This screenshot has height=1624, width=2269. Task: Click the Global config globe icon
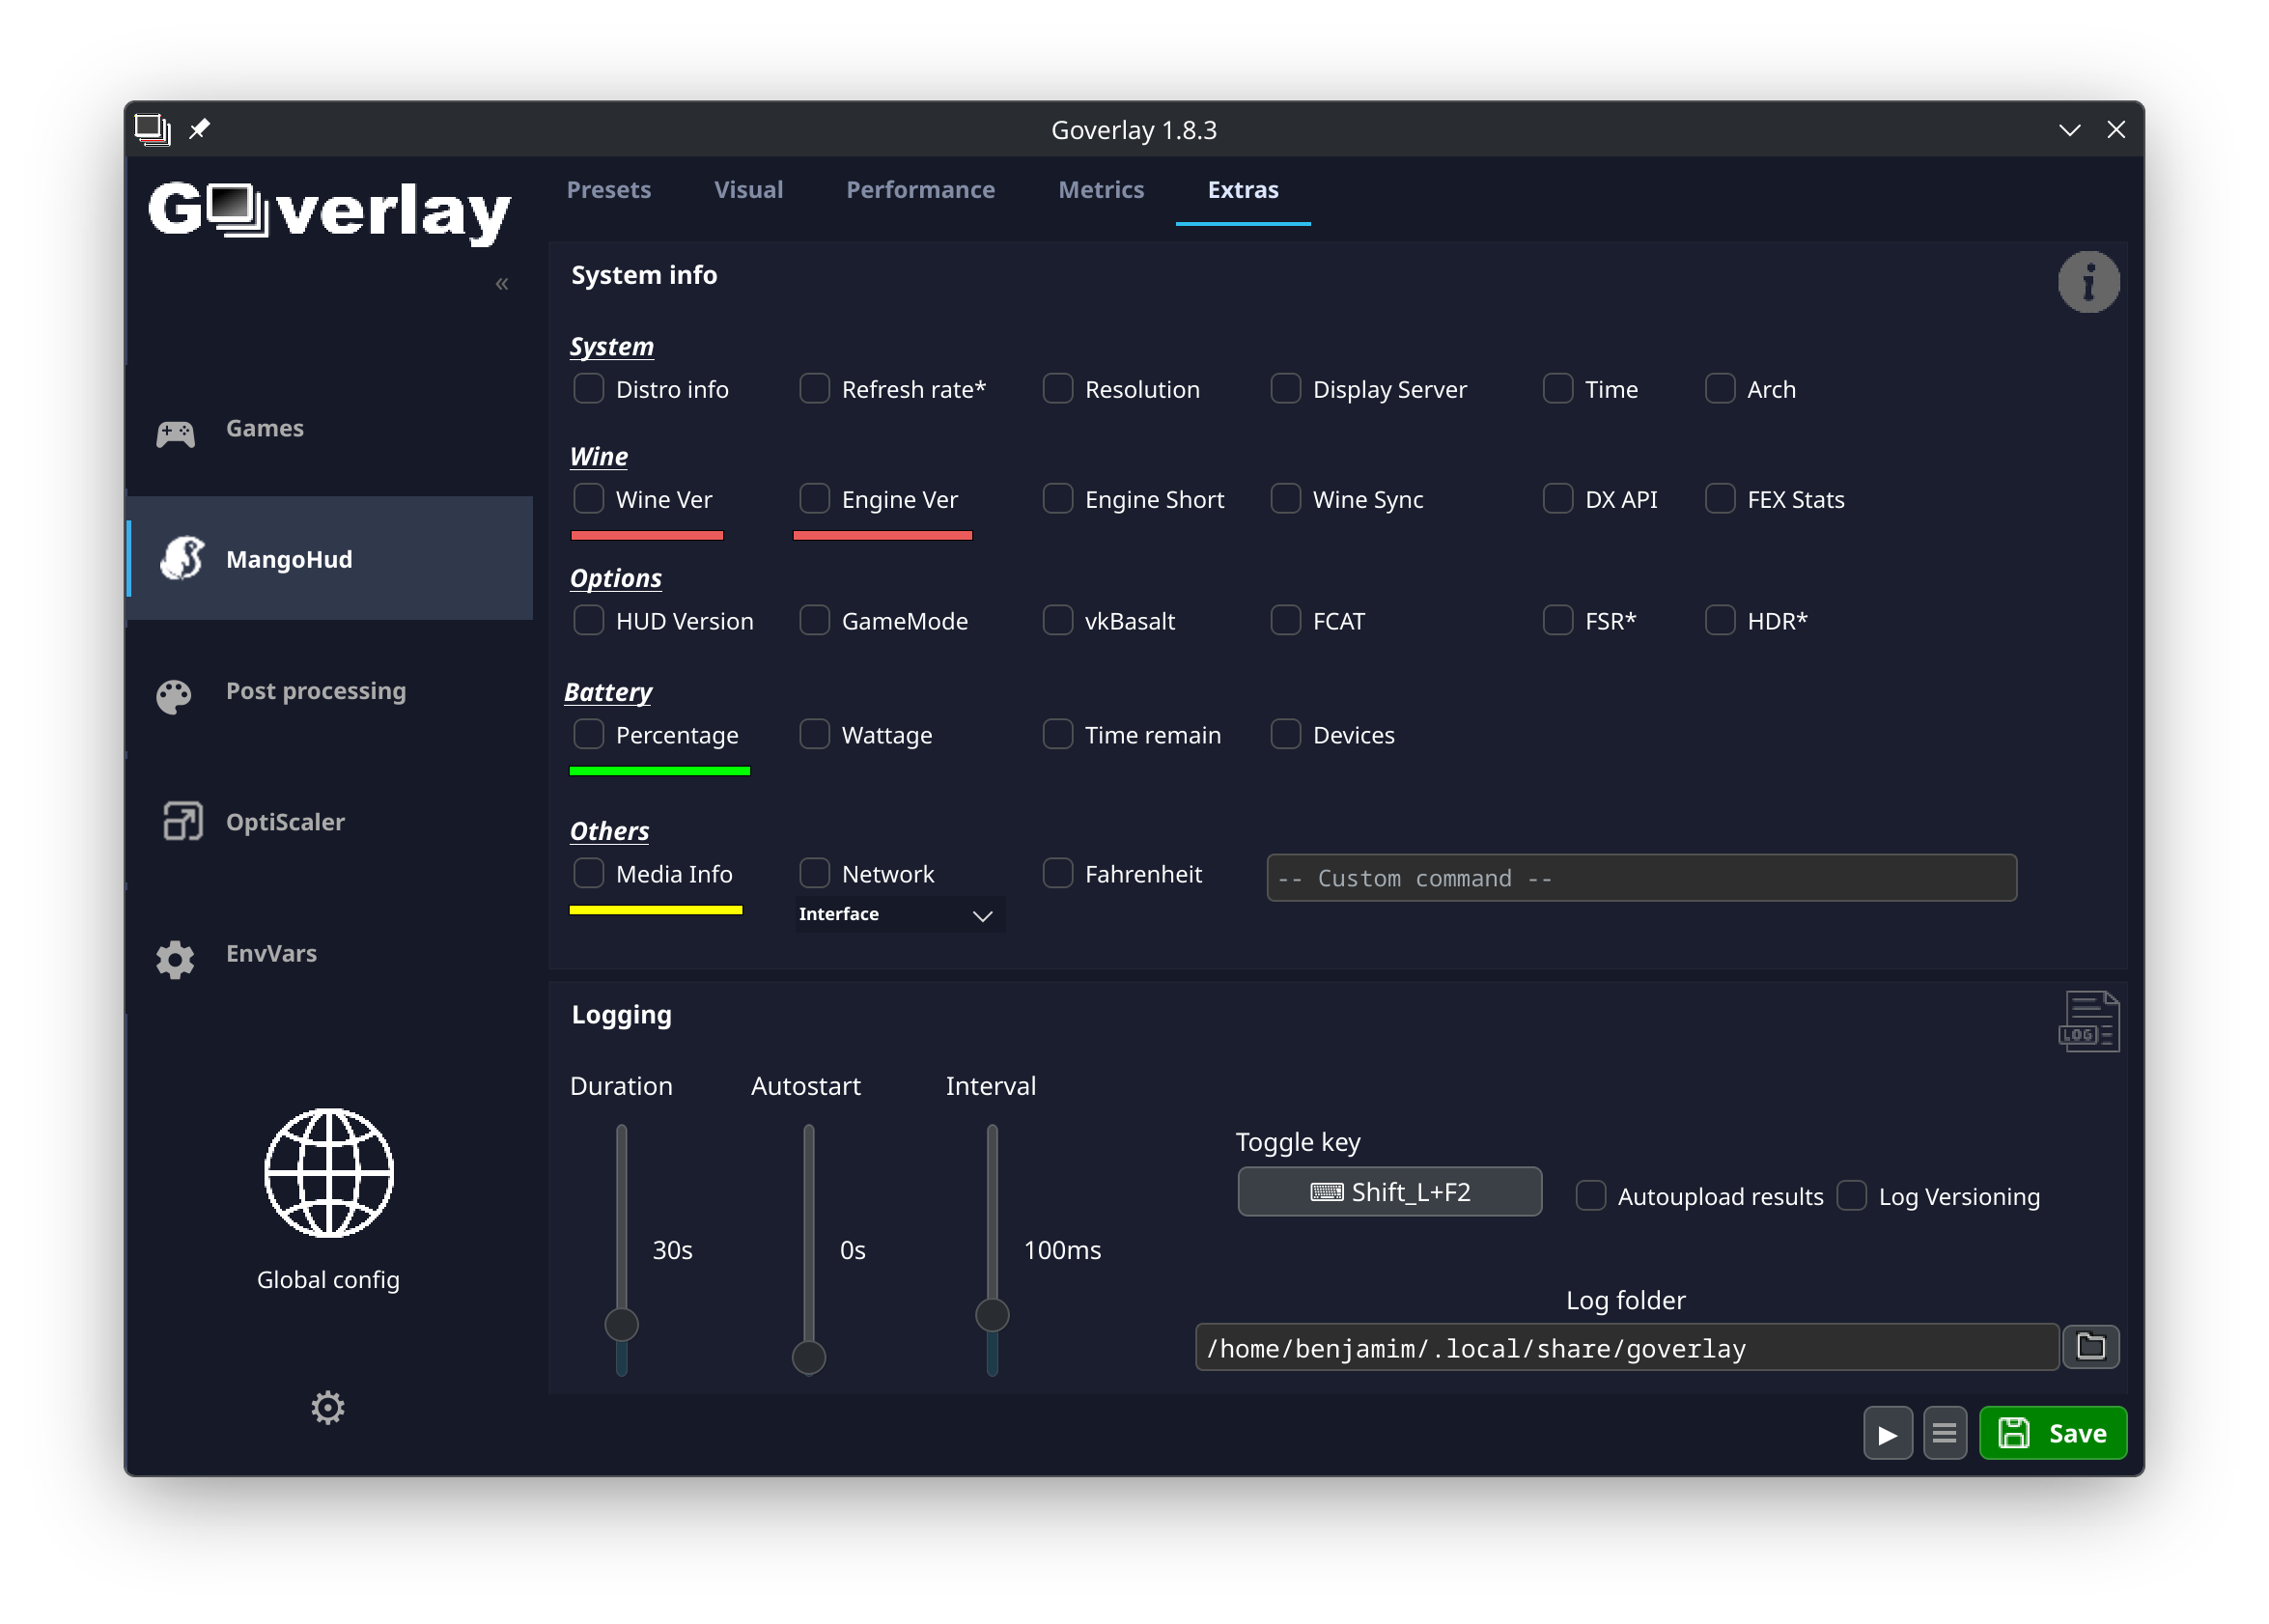pos(329,1172)
